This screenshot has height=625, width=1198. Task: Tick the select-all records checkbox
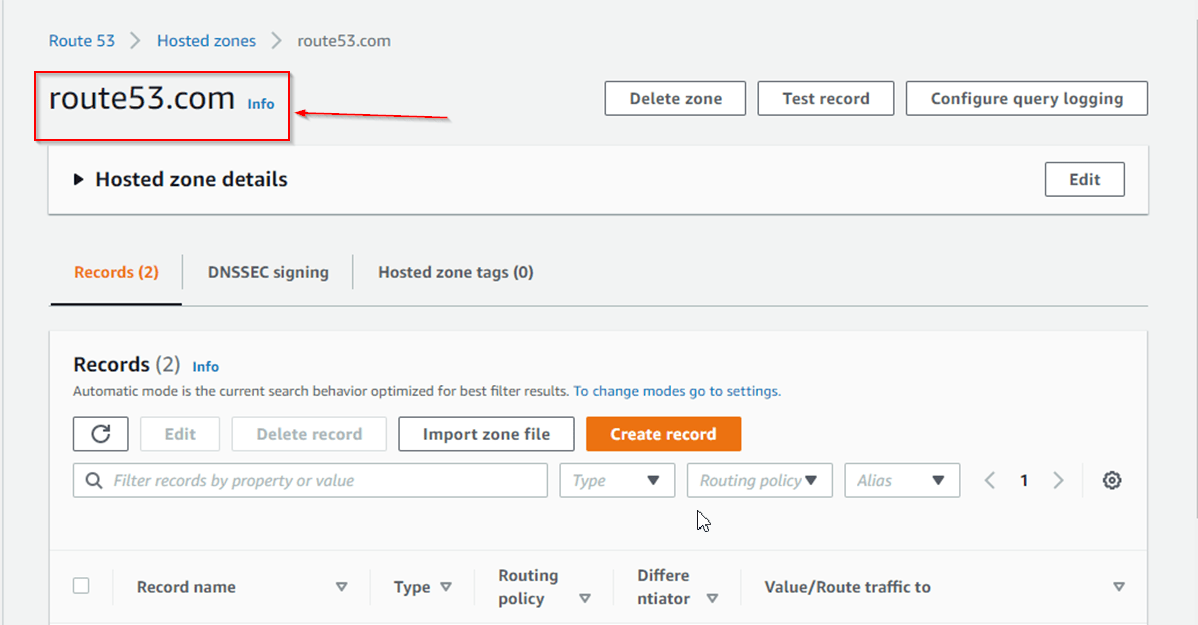(81, 586)
